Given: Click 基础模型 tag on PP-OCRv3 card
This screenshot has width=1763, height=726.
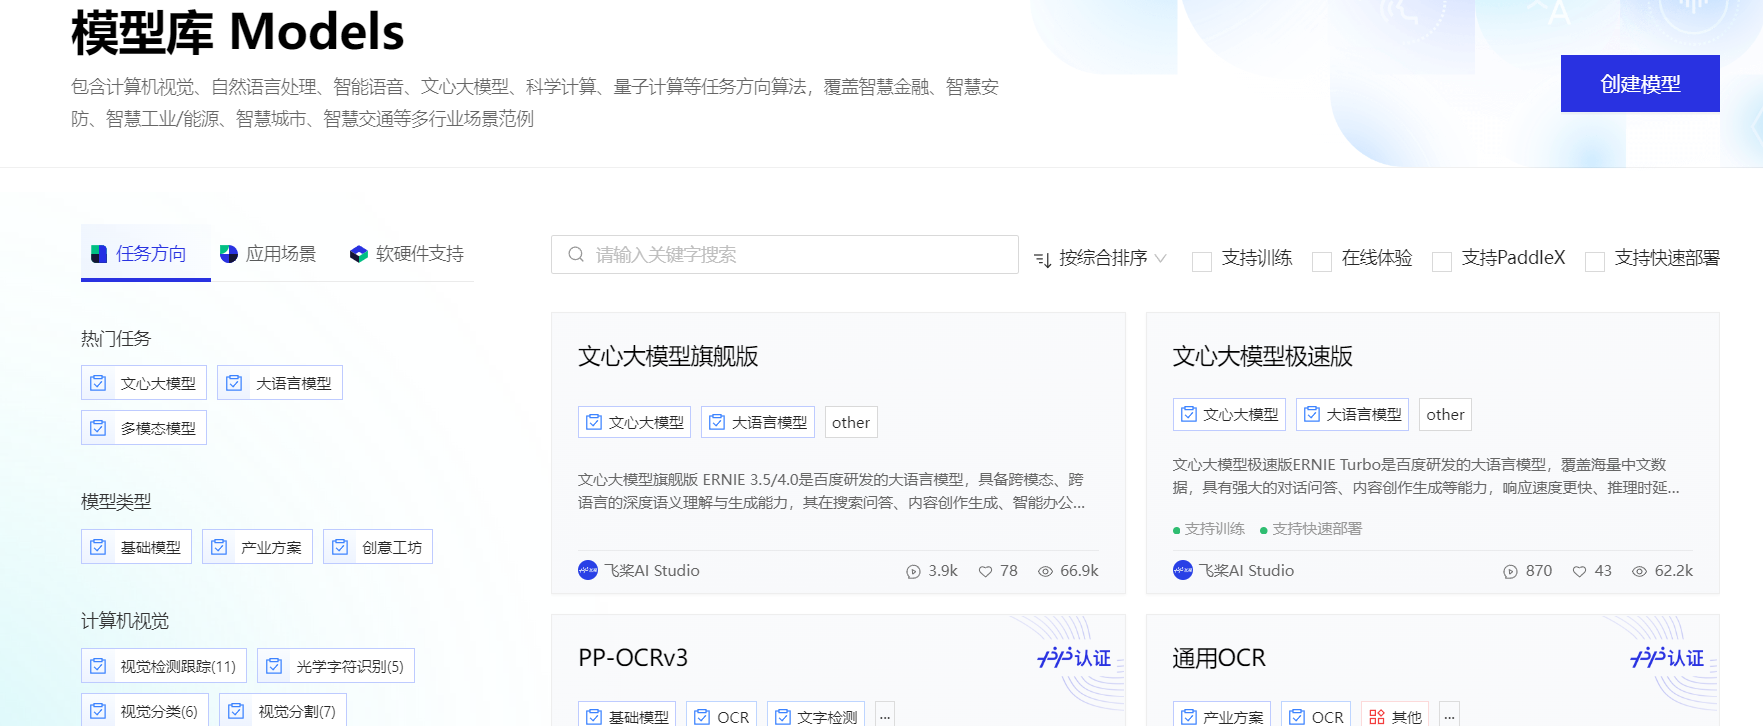Looking at the screenshot, I should click(x=627, y=716).
